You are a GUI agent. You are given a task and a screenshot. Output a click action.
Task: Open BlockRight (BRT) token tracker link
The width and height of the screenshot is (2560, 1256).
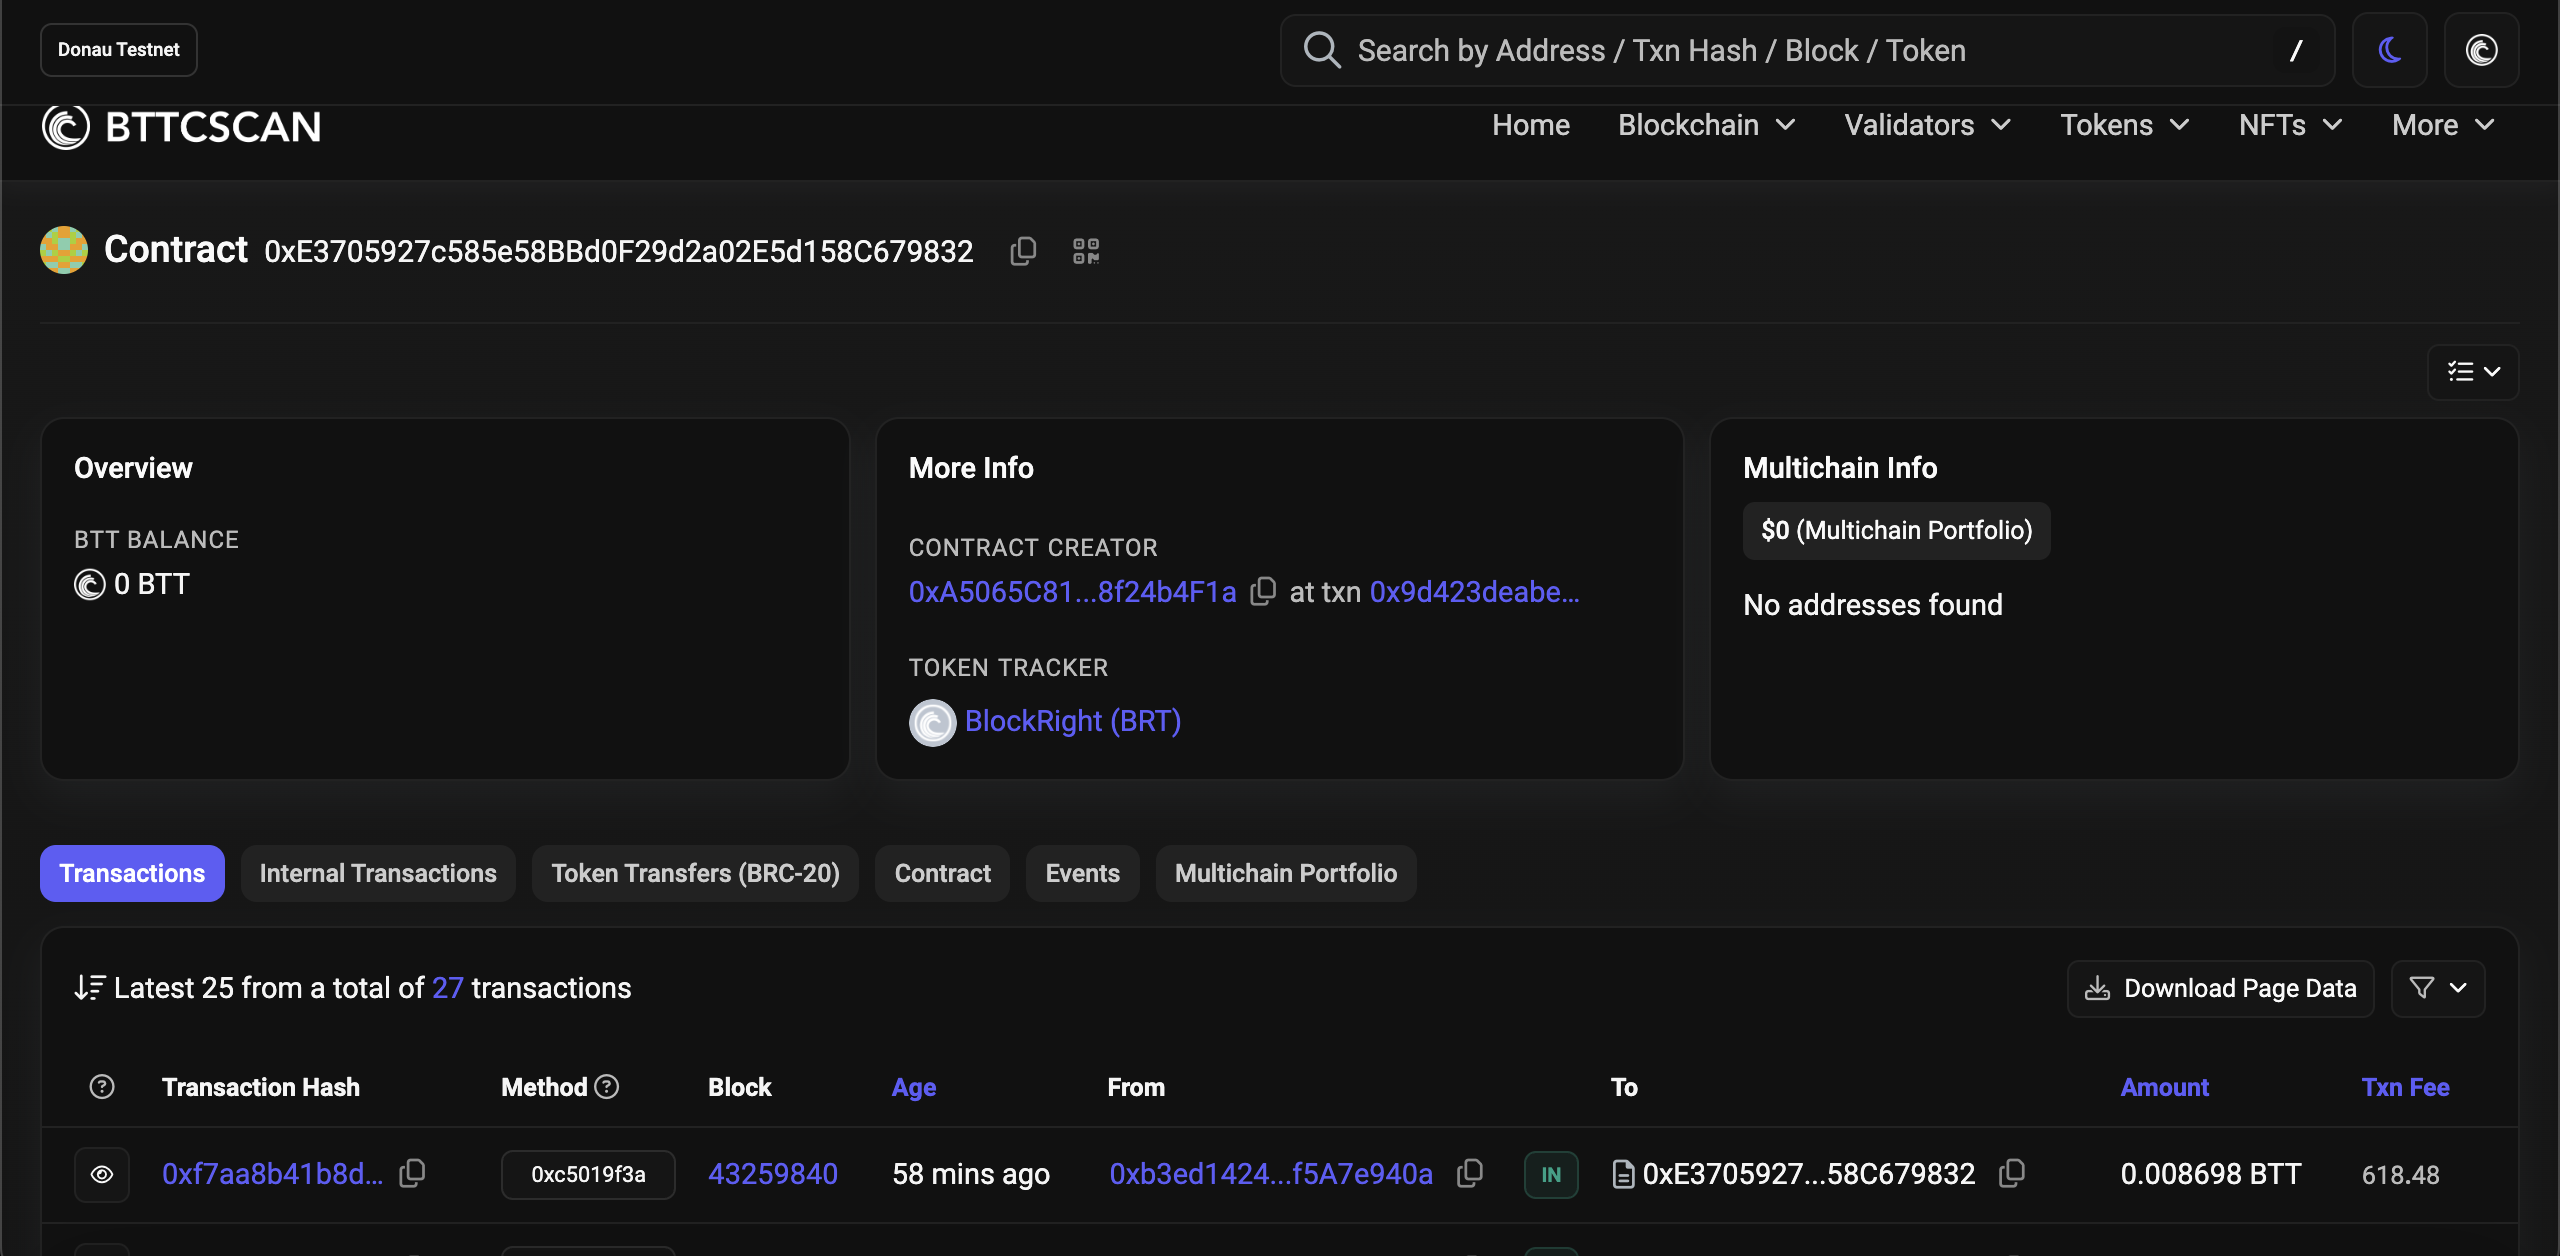pos(1072,721)
